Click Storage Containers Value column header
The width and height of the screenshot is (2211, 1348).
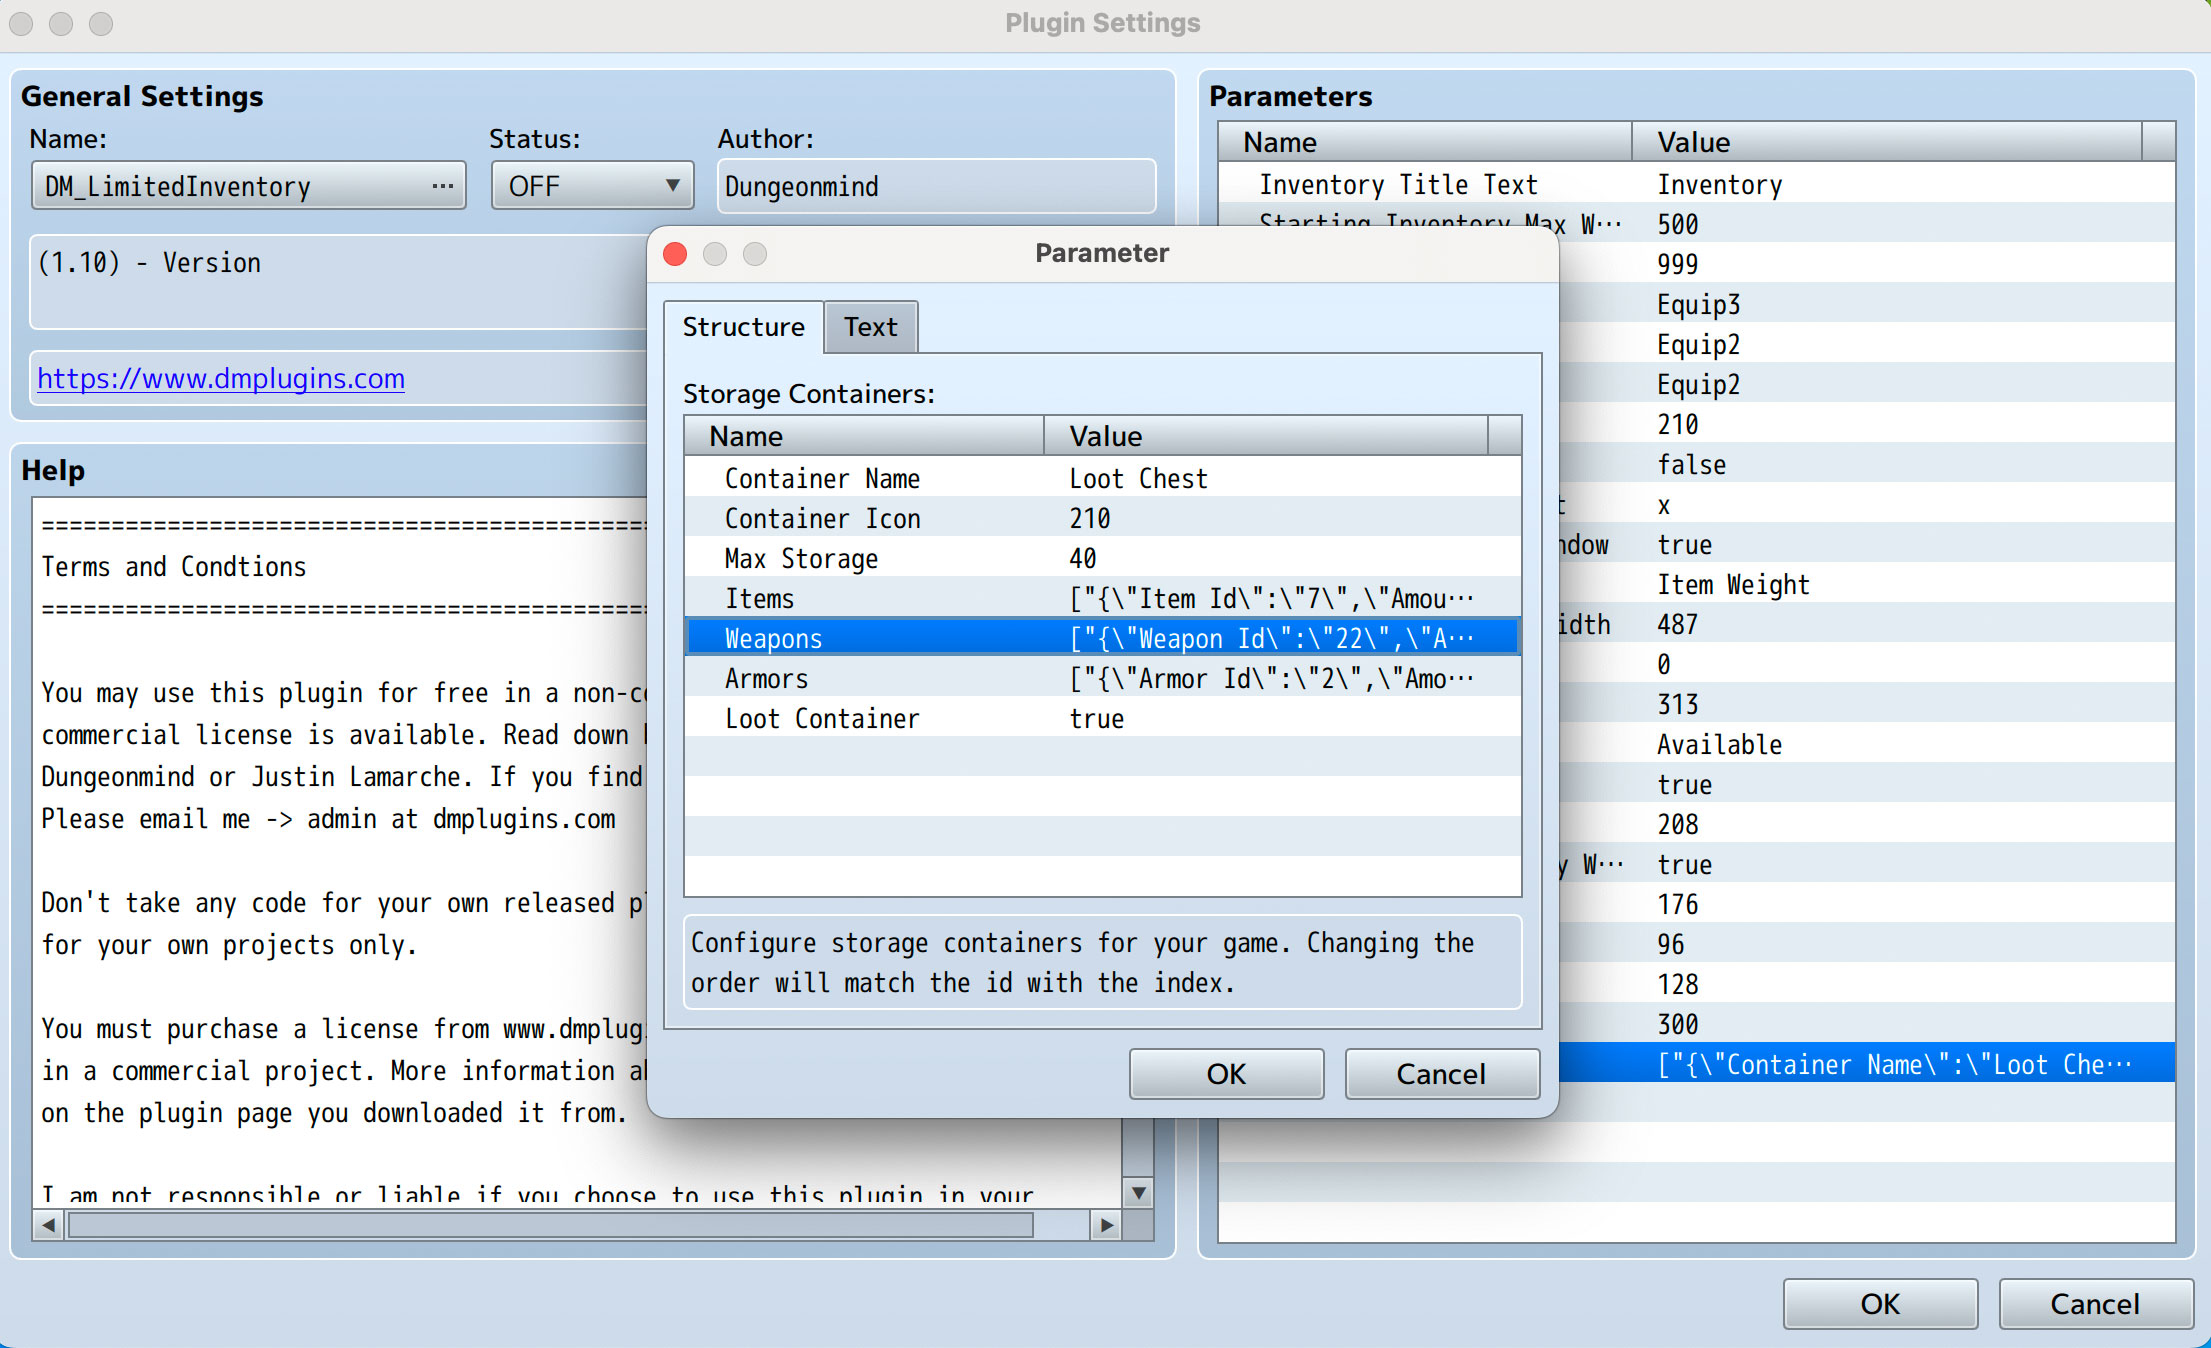click(x=1266, y=436)
